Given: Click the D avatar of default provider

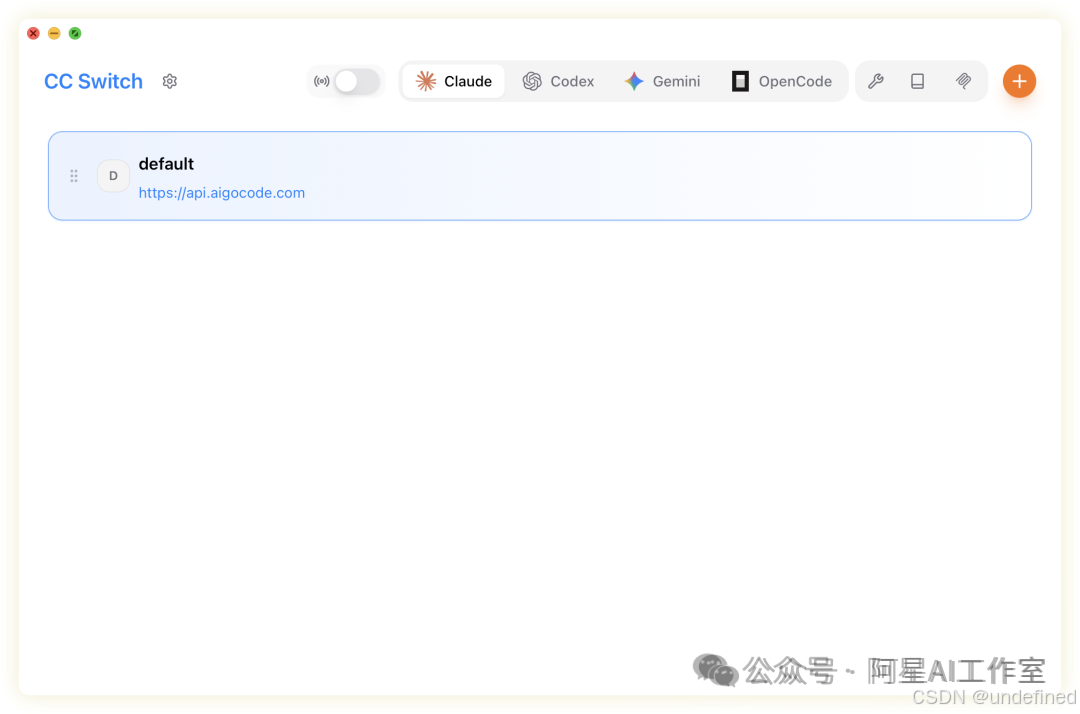Looking at the screenshot, I should point(113,176).
